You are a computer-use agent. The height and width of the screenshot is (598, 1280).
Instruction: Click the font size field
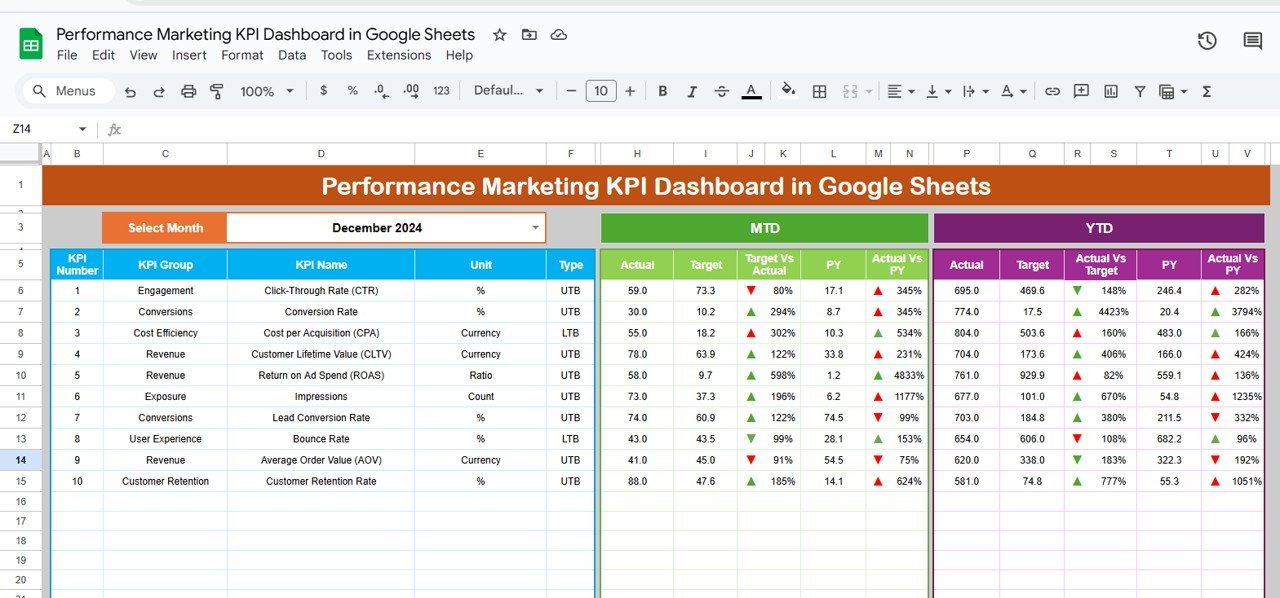pos(600,91)
